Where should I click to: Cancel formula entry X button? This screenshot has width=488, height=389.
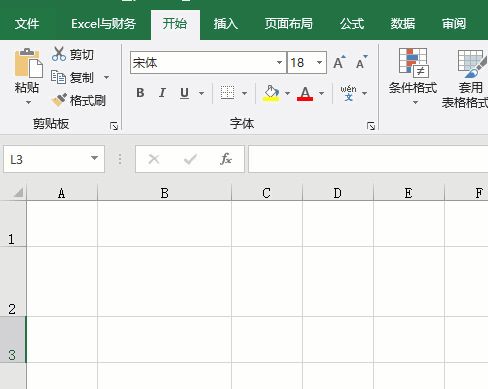(154, 159)
